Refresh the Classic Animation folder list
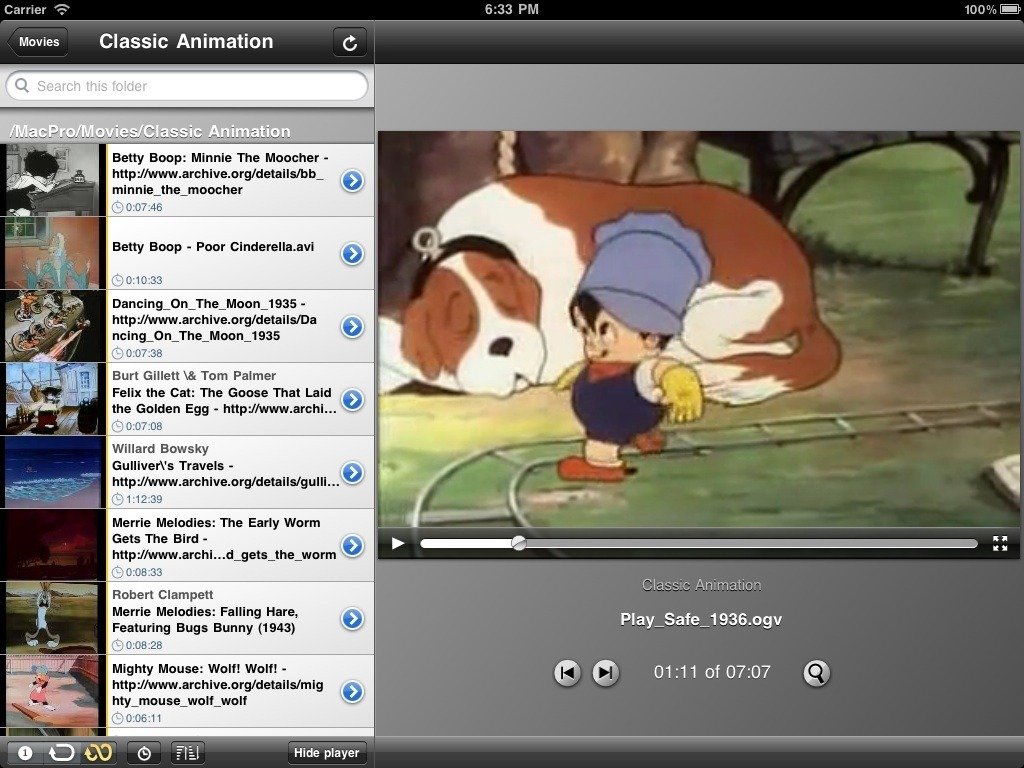The height and width of the screenshot is (768, 1024). coord(349,42)
